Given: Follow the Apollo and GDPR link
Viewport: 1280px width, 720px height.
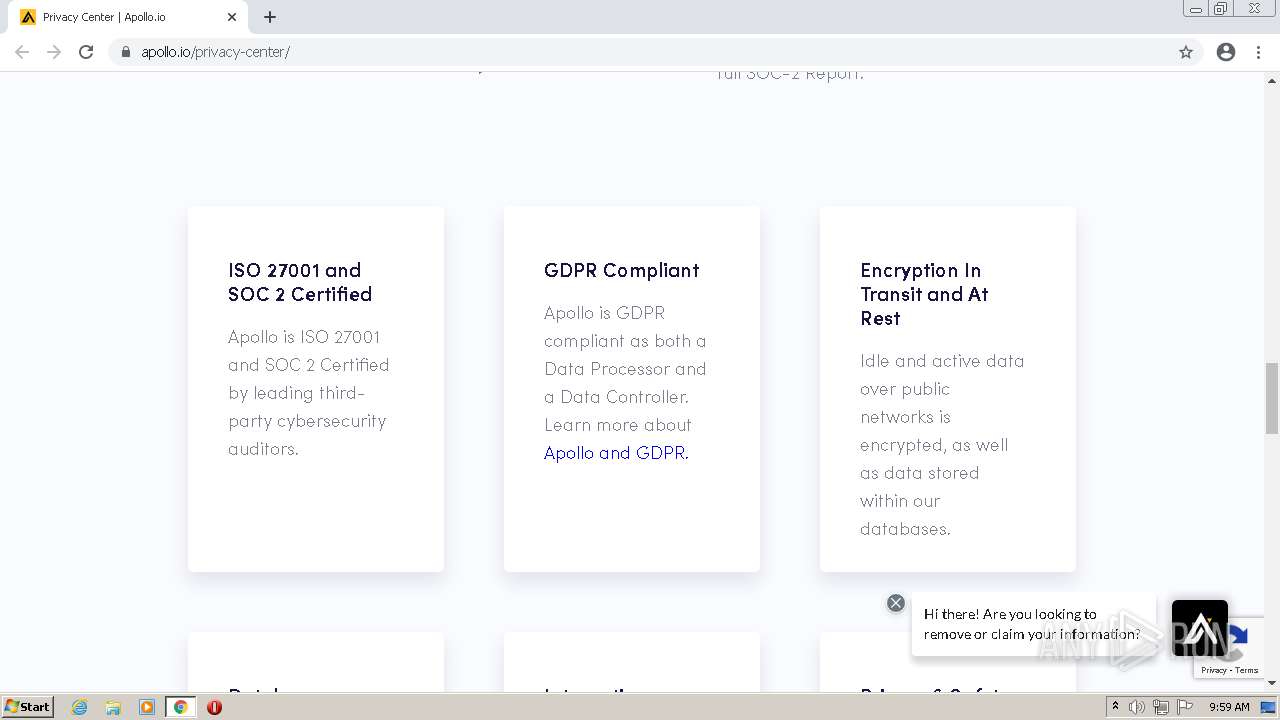Looking at the screenshot, I should point(614,453).
